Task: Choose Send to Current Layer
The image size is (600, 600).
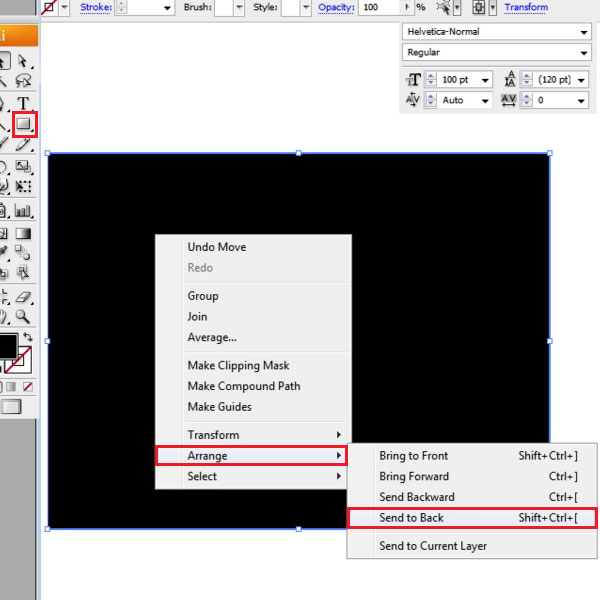Action: [x=472, y=546]
